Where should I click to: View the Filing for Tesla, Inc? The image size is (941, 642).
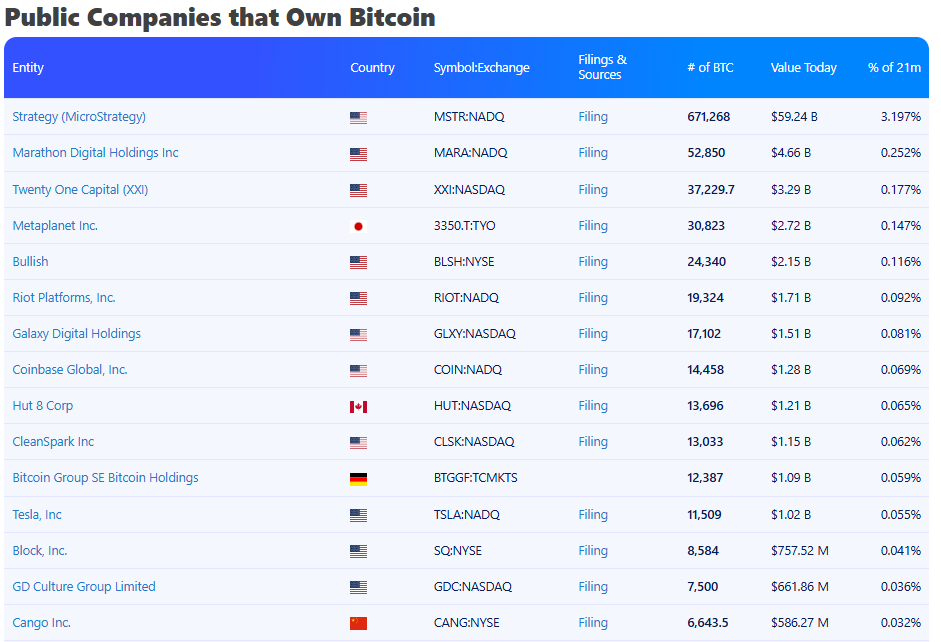(592, 514)
